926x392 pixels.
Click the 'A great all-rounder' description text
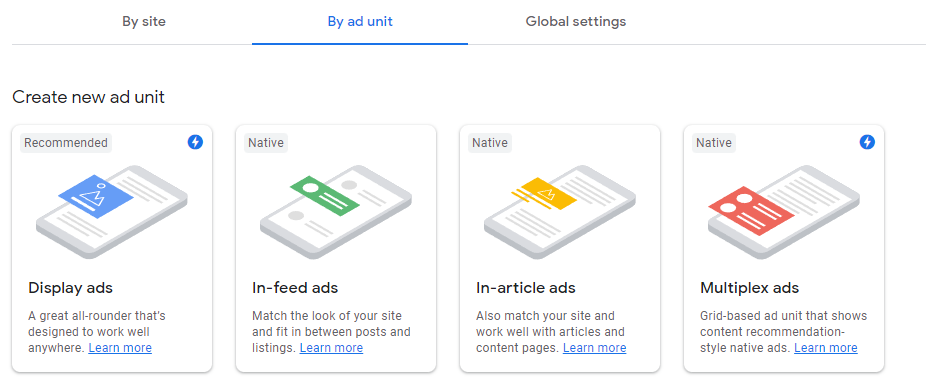[97, 332]
